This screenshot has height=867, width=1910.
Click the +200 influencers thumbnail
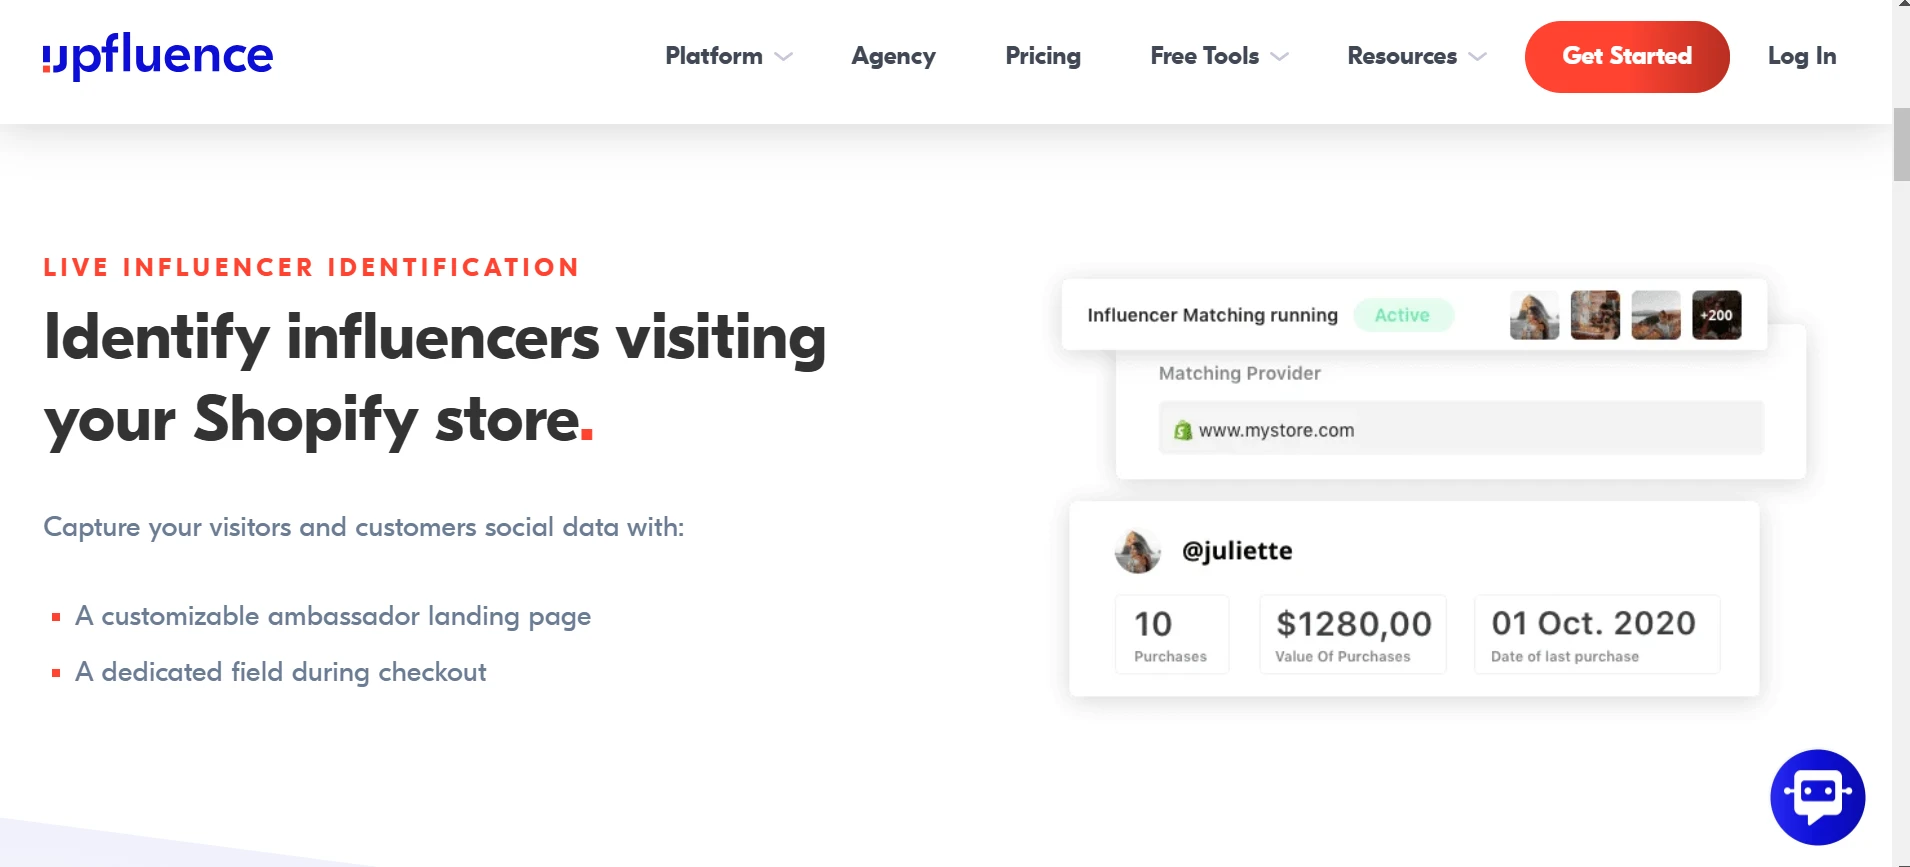tap(1716, 315)
